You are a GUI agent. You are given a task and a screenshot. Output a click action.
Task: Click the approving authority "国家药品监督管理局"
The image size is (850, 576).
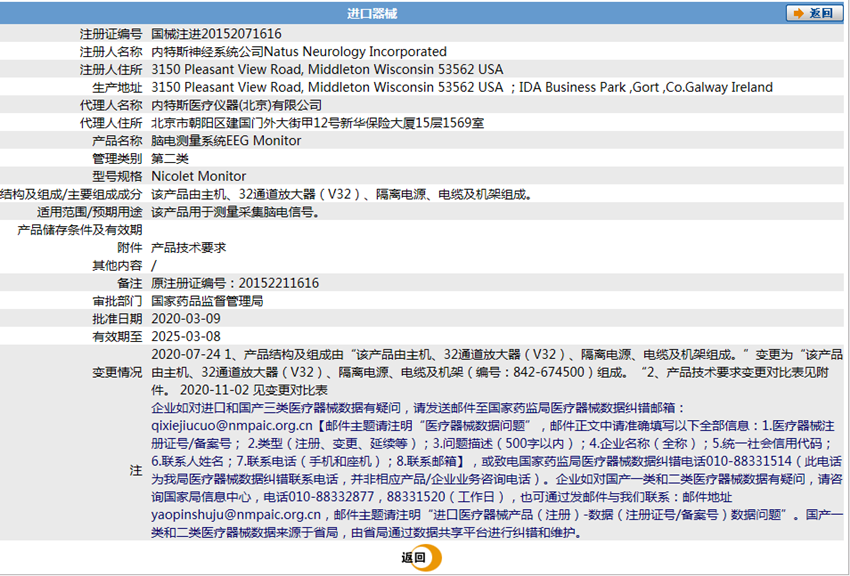[207, 301]
